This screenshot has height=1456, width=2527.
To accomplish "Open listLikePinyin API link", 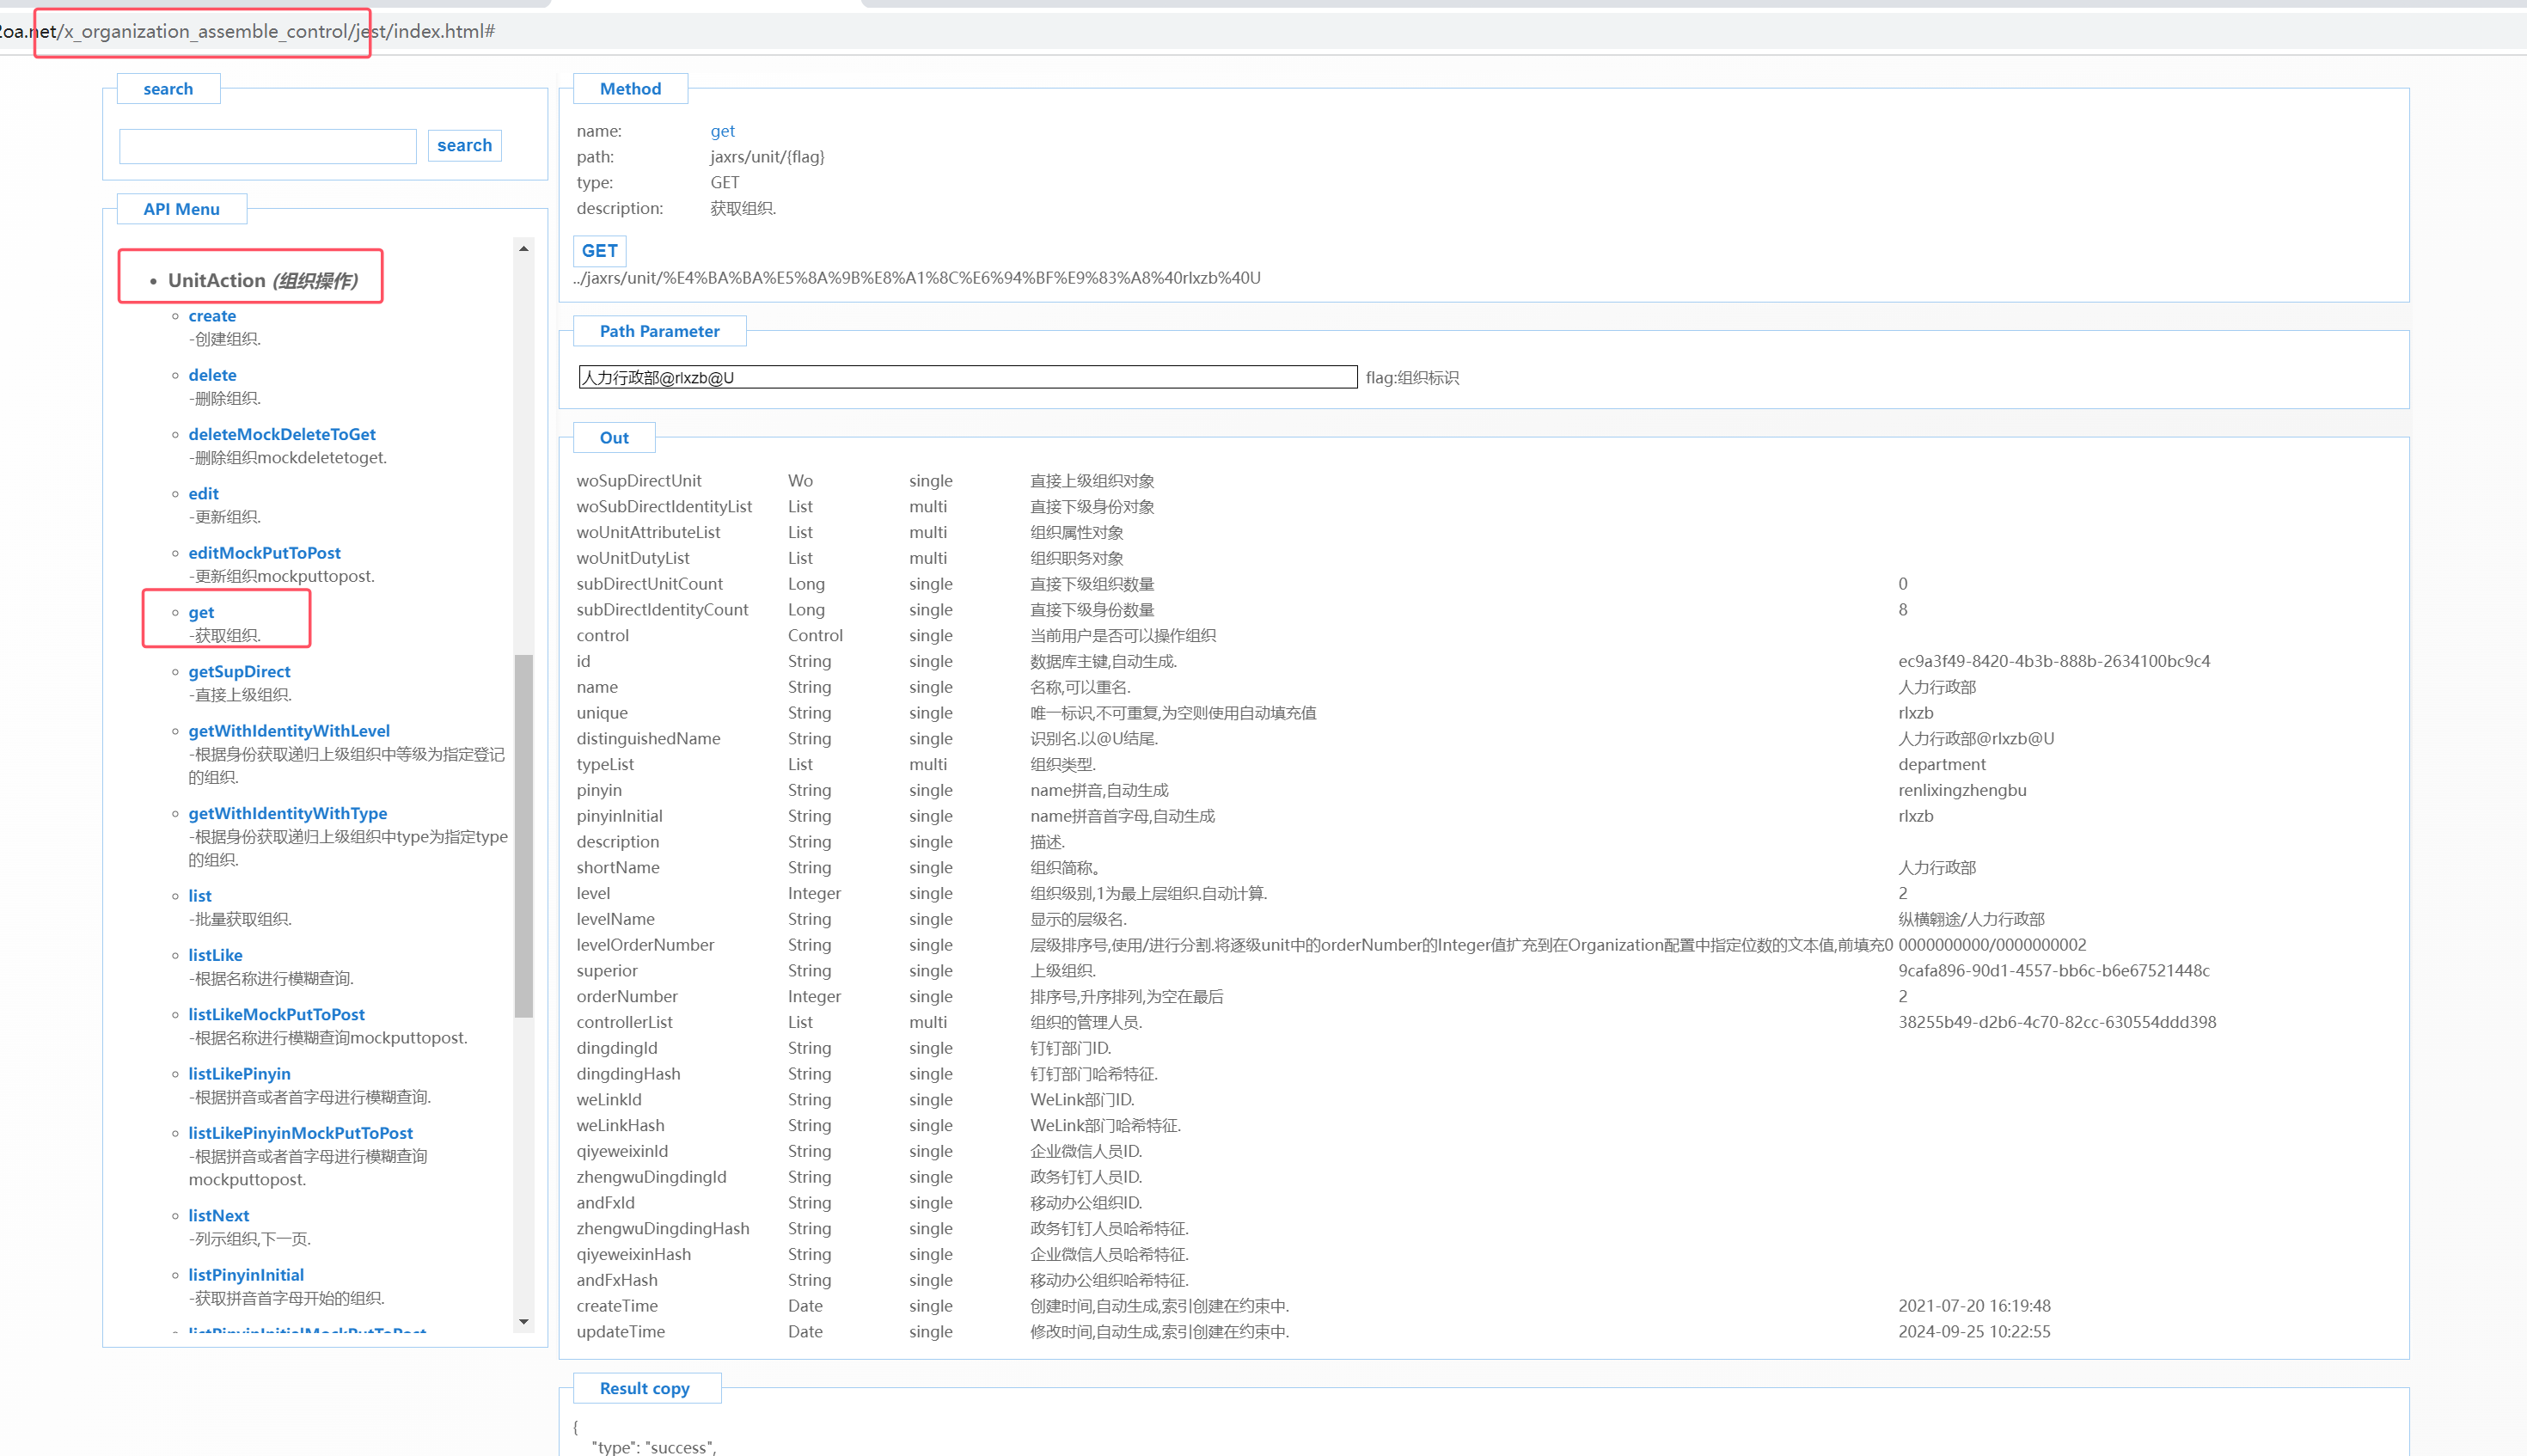I will (x=239, y=1074).
